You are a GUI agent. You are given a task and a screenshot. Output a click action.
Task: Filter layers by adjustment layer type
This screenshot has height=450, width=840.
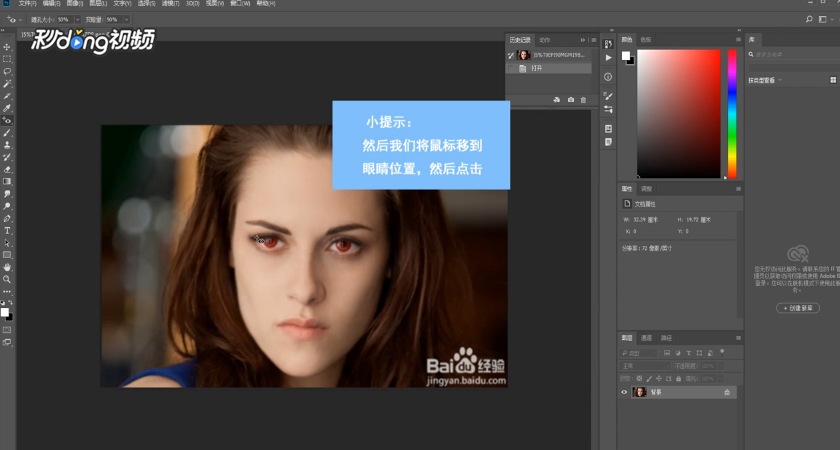(678, 353)
